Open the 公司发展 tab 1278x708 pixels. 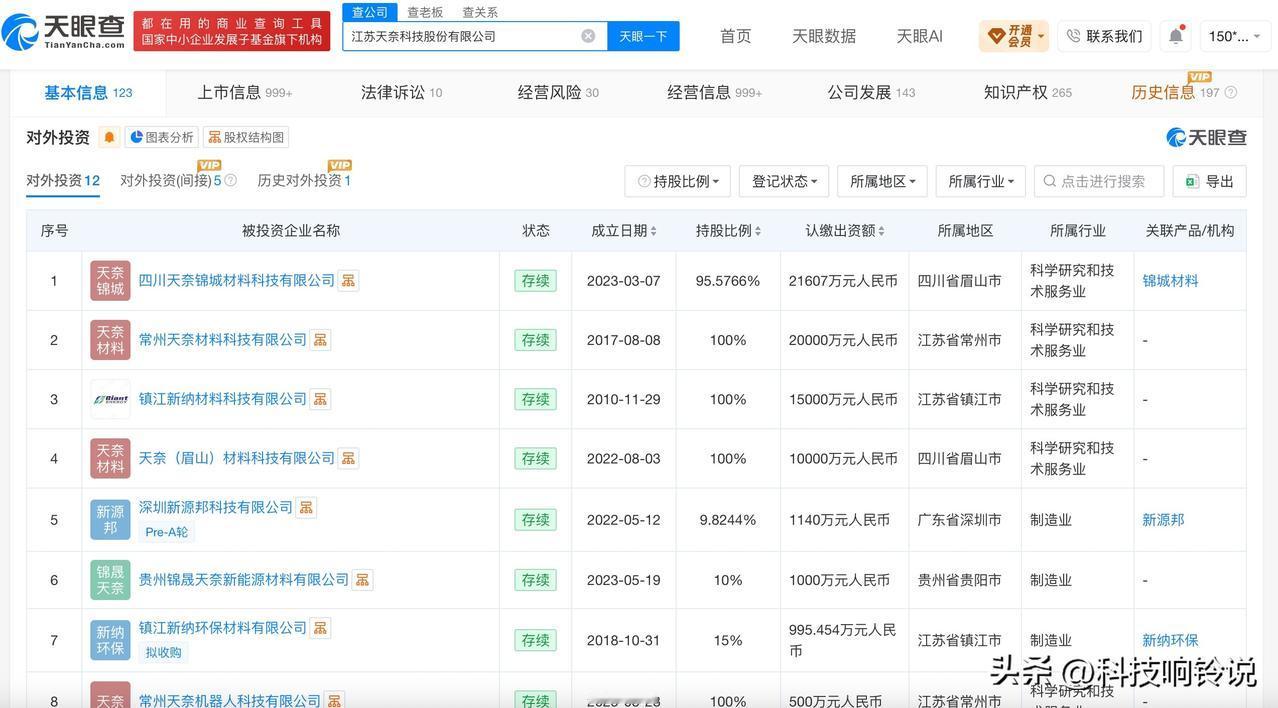tap(871, 93)
